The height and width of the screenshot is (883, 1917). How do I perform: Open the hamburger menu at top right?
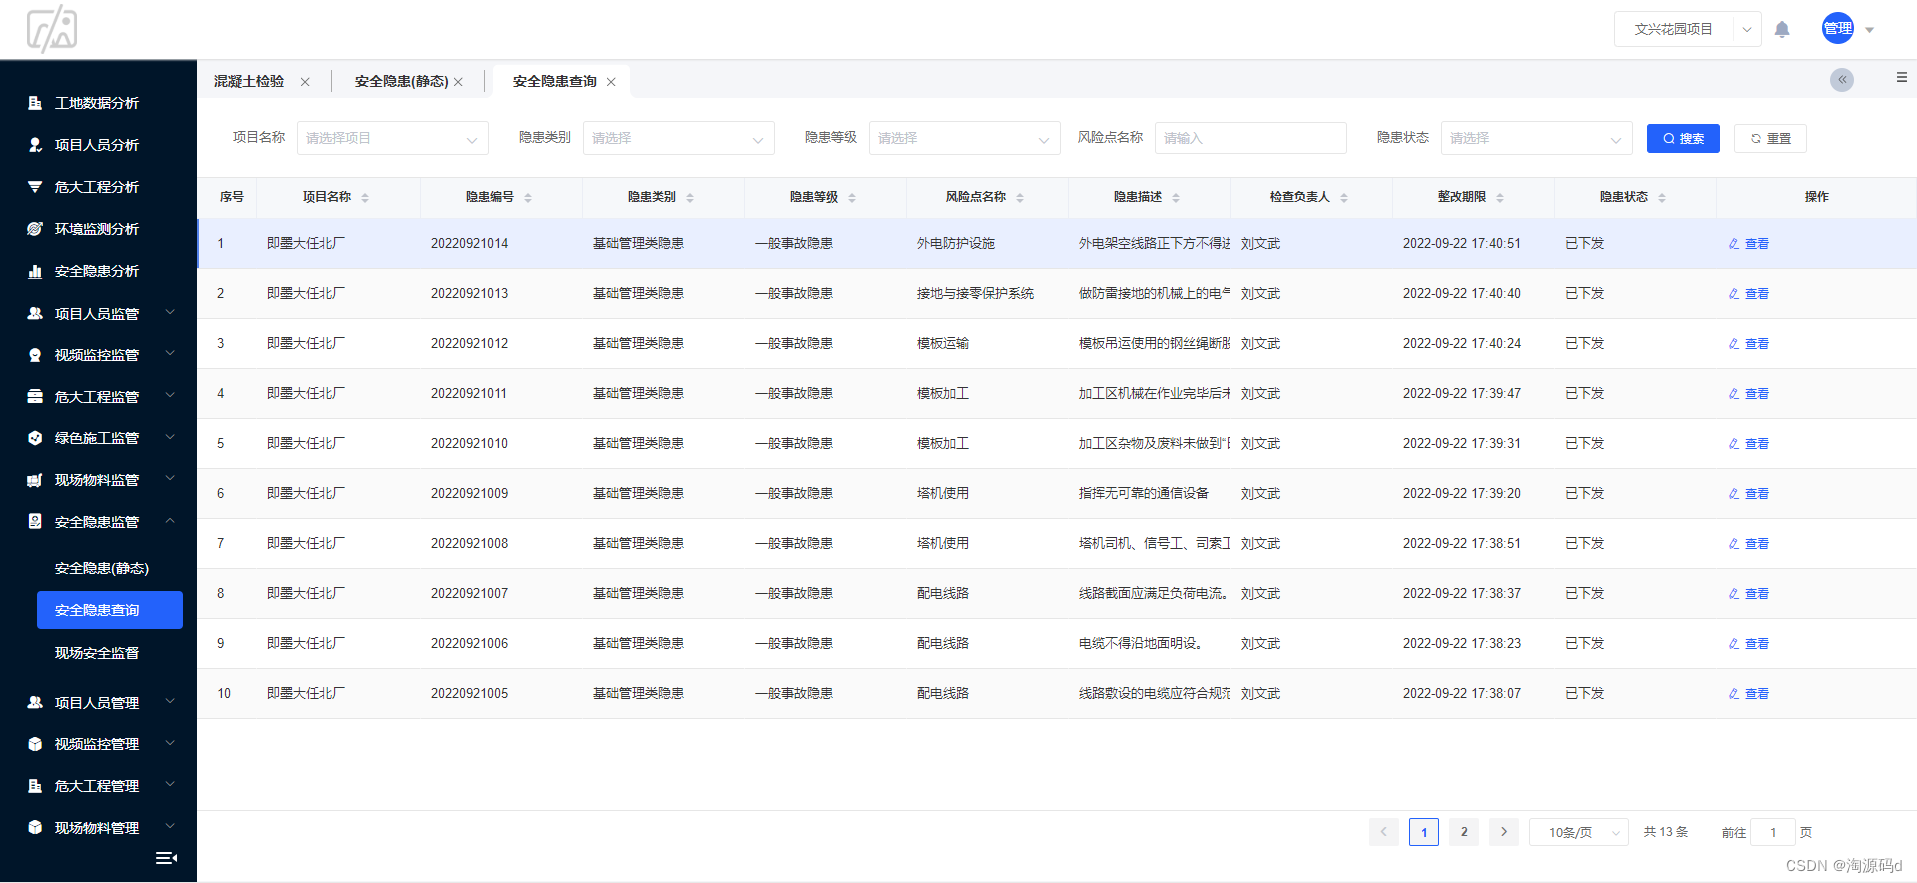1901,77
